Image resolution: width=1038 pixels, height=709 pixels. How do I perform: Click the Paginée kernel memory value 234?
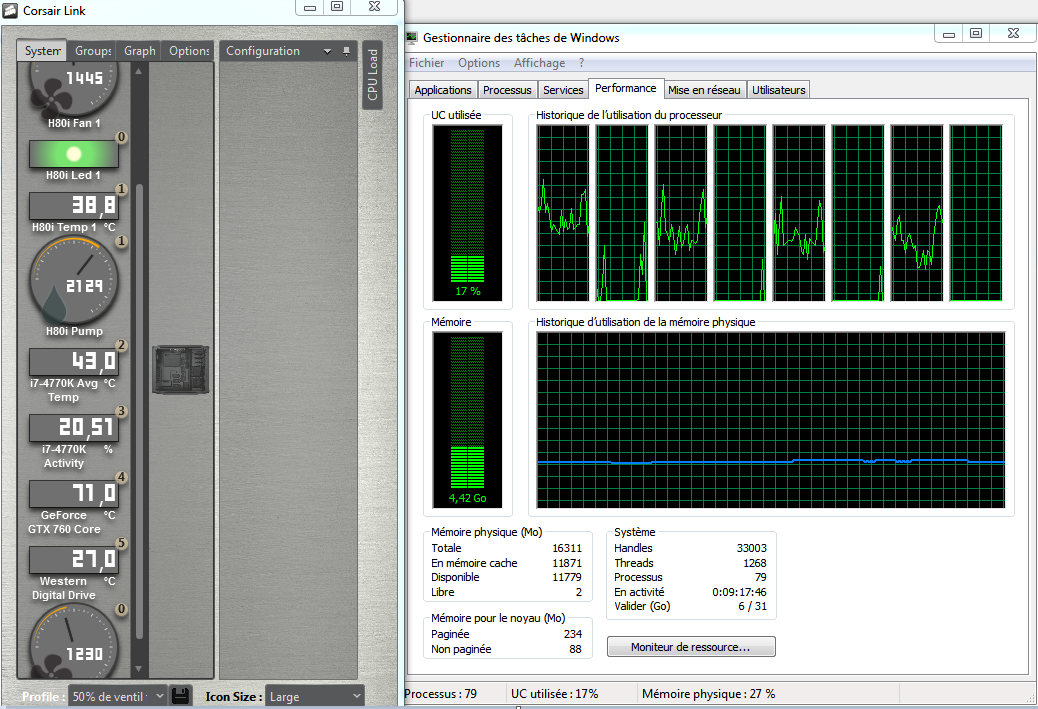click(573, 634)
